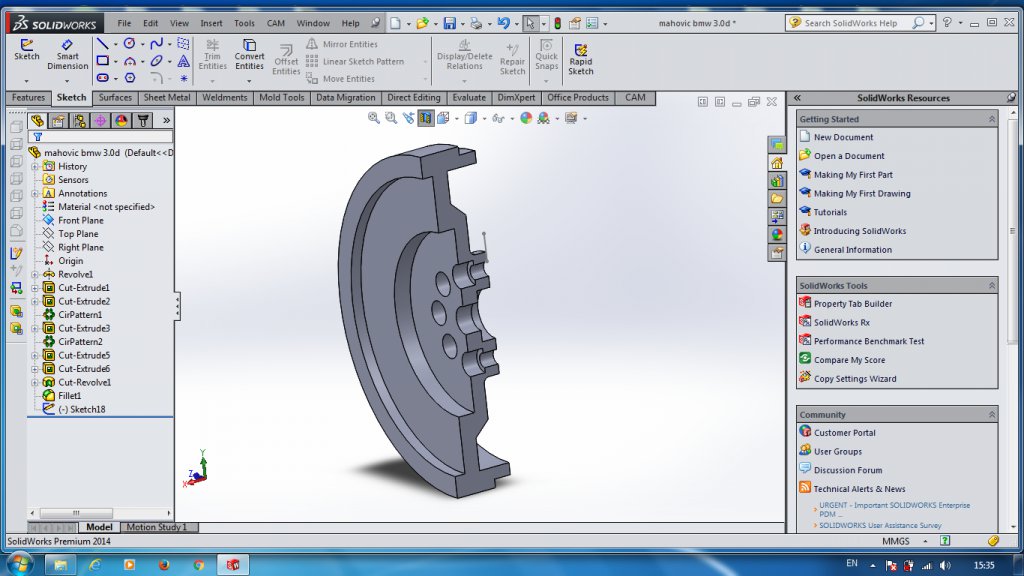This screenshot has width=1024, height=576.
Task: Toggle the Rebuild traffic light icon
Action: (x=558, y=23)
